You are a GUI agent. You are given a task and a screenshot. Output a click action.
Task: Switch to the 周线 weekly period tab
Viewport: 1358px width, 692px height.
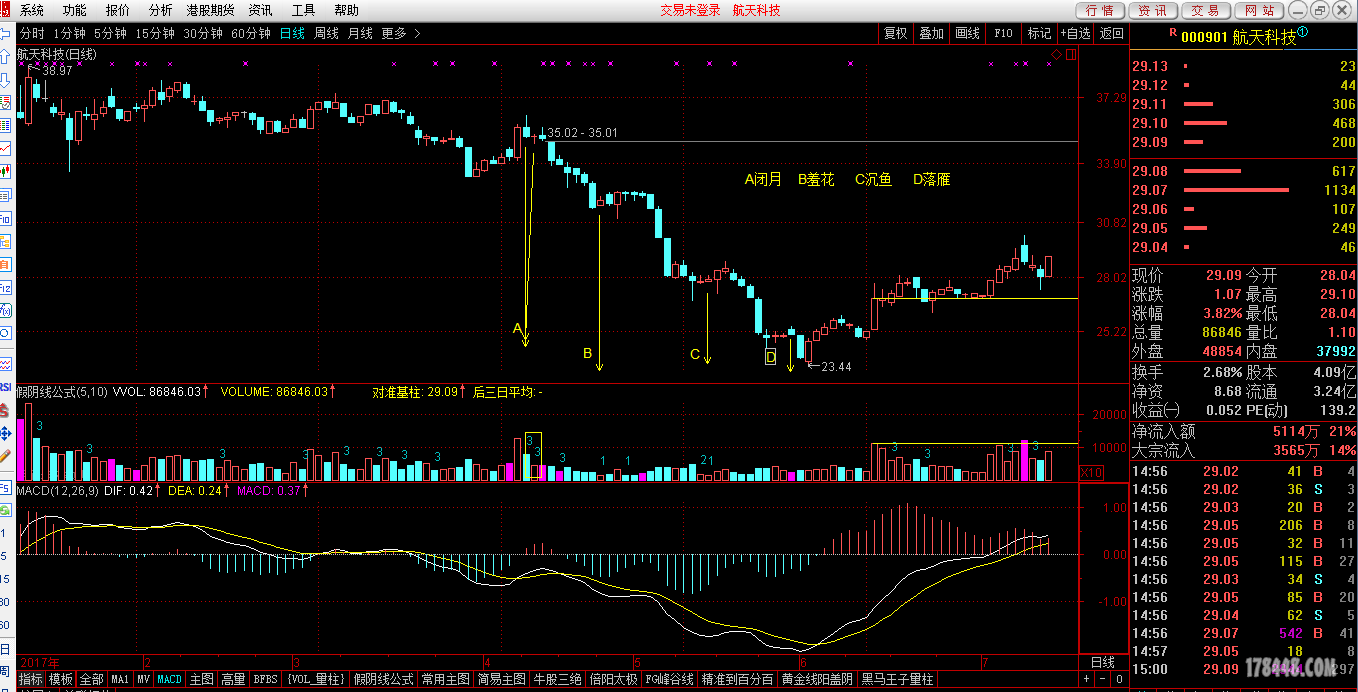326,33
